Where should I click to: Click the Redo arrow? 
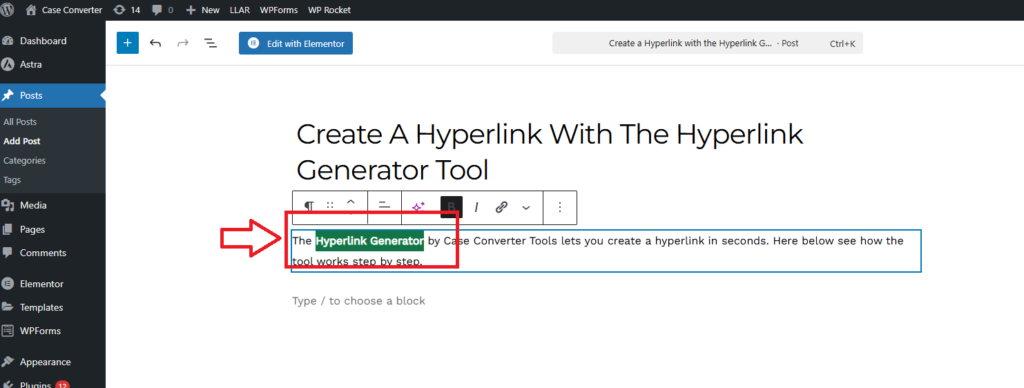(183, 43)
